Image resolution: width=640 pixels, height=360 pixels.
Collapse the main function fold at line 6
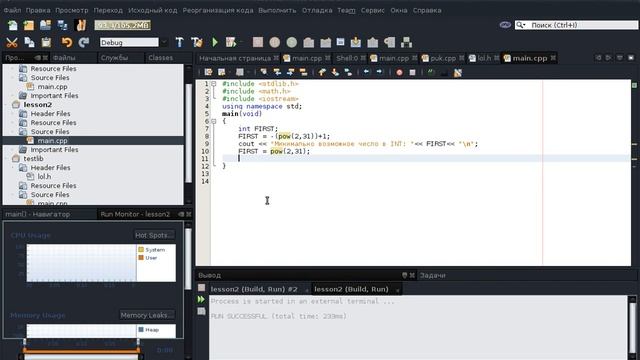(x=213, y=121)
